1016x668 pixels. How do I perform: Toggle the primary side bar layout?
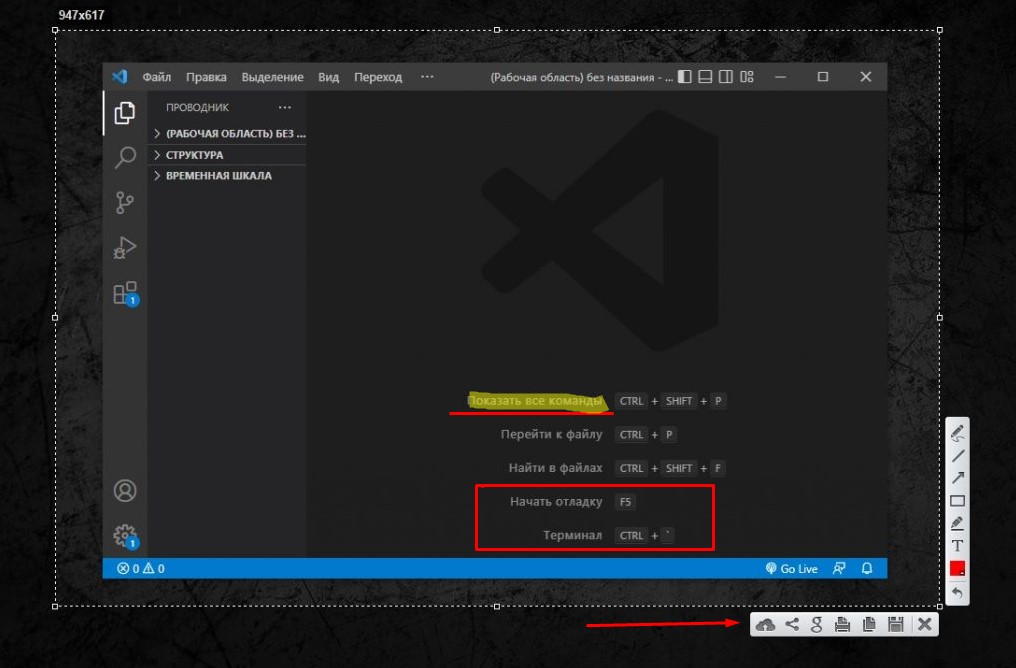684,76
